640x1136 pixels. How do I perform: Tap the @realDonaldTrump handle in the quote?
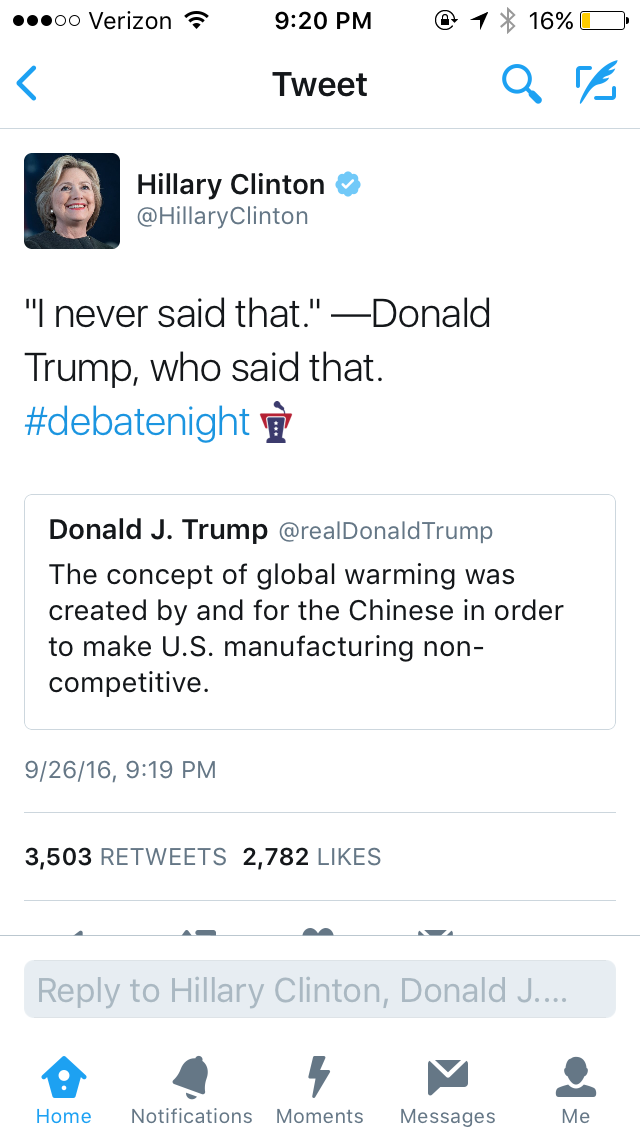[385, 531]
